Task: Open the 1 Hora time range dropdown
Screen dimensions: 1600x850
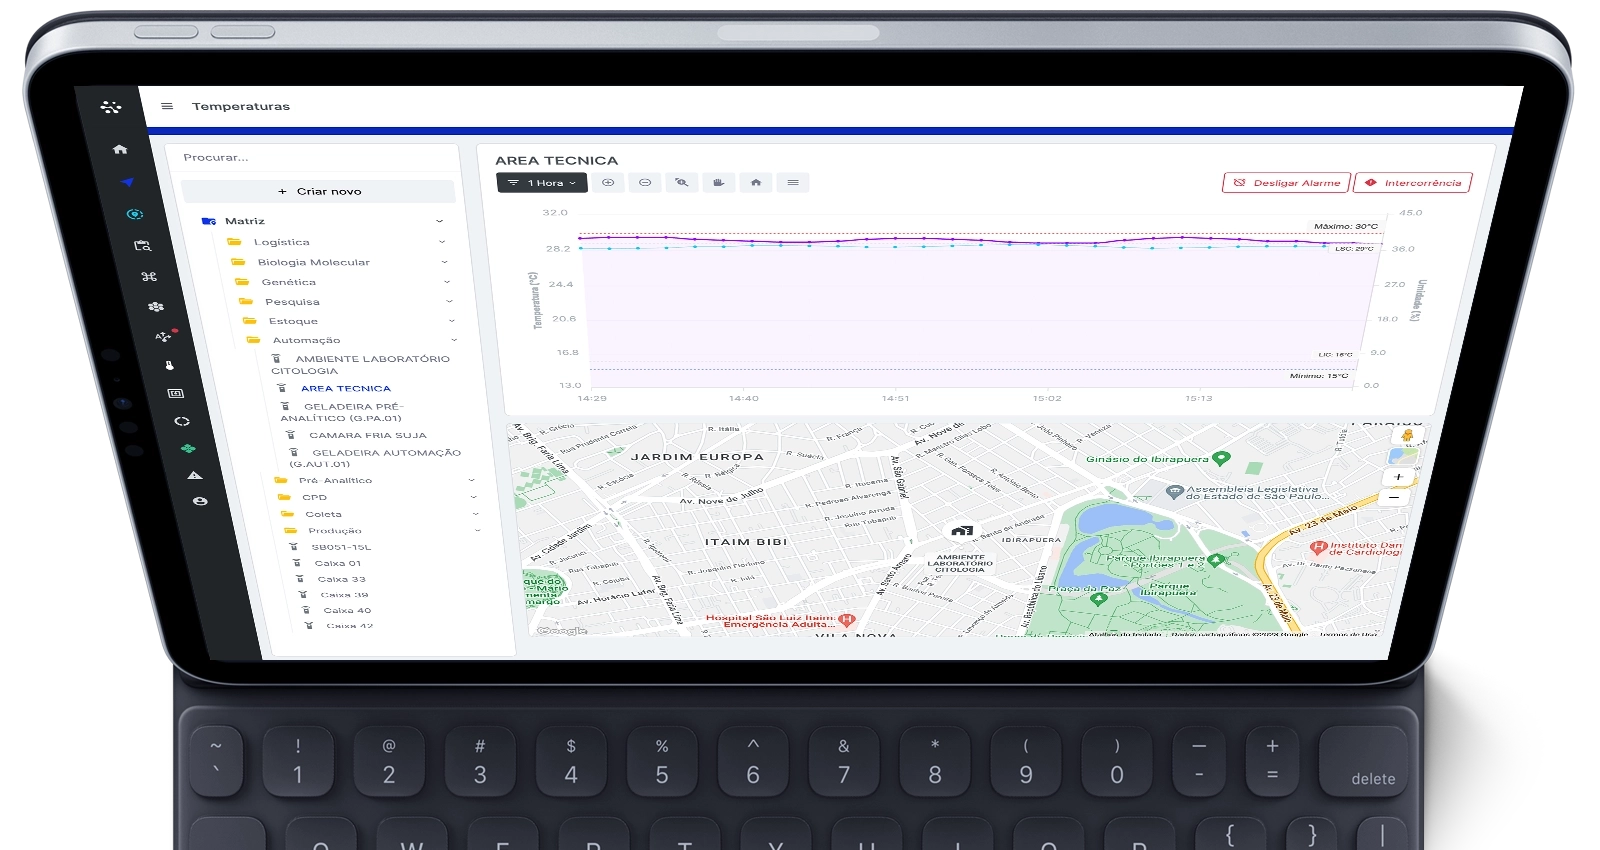Action: coord(541,183)
